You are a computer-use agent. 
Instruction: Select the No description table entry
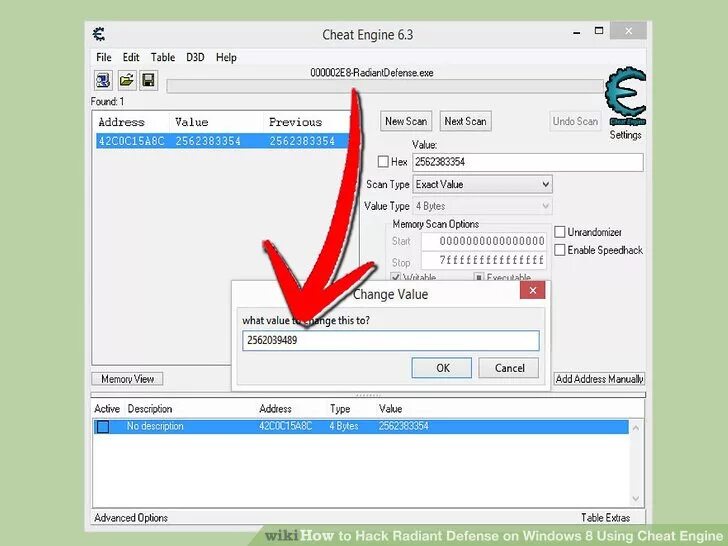(361, 426)
